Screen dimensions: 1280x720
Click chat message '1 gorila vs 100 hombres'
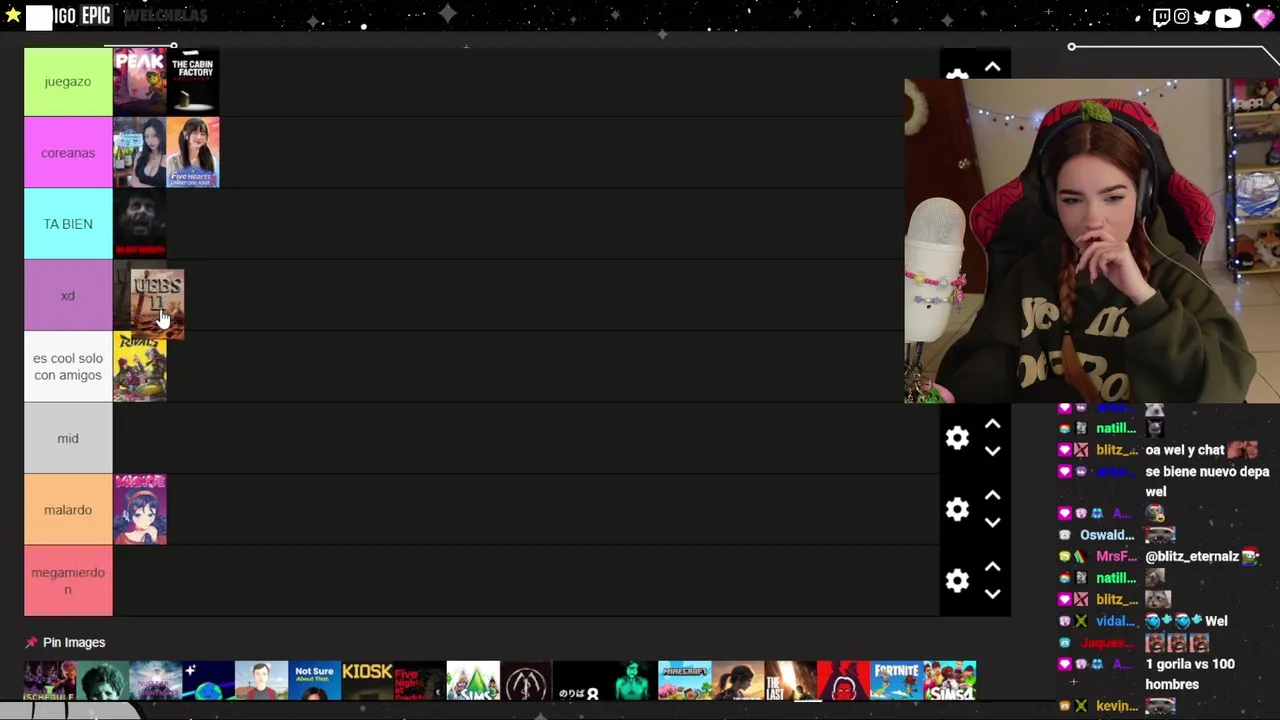pyautogui.click(x=1190, y=674)
